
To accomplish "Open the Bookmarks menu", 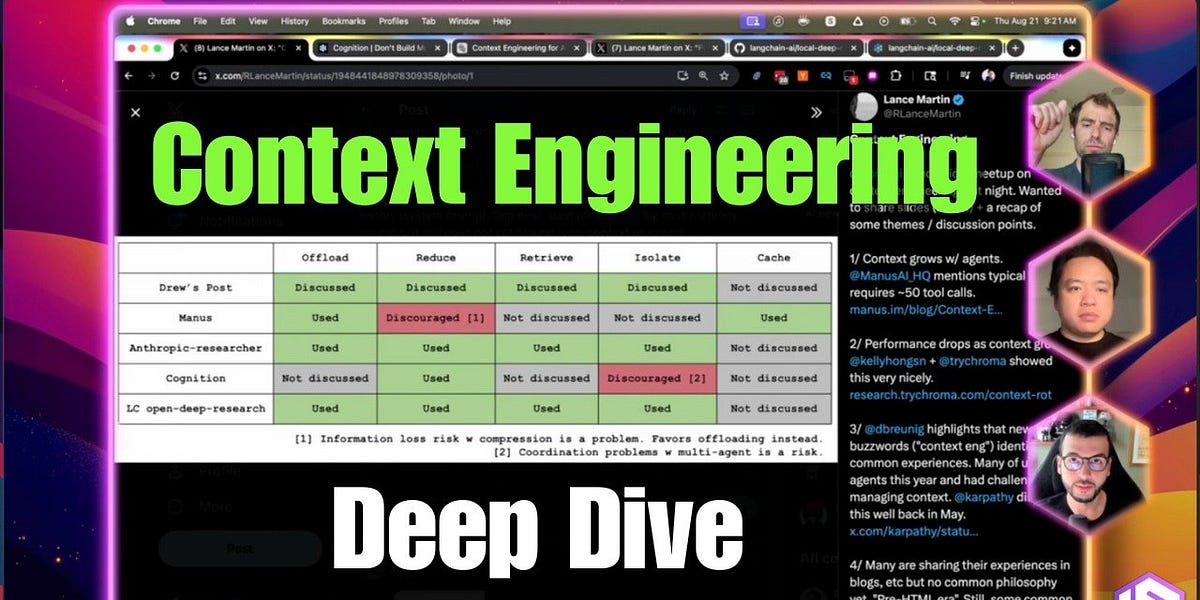I will click(x=344, y=20).
